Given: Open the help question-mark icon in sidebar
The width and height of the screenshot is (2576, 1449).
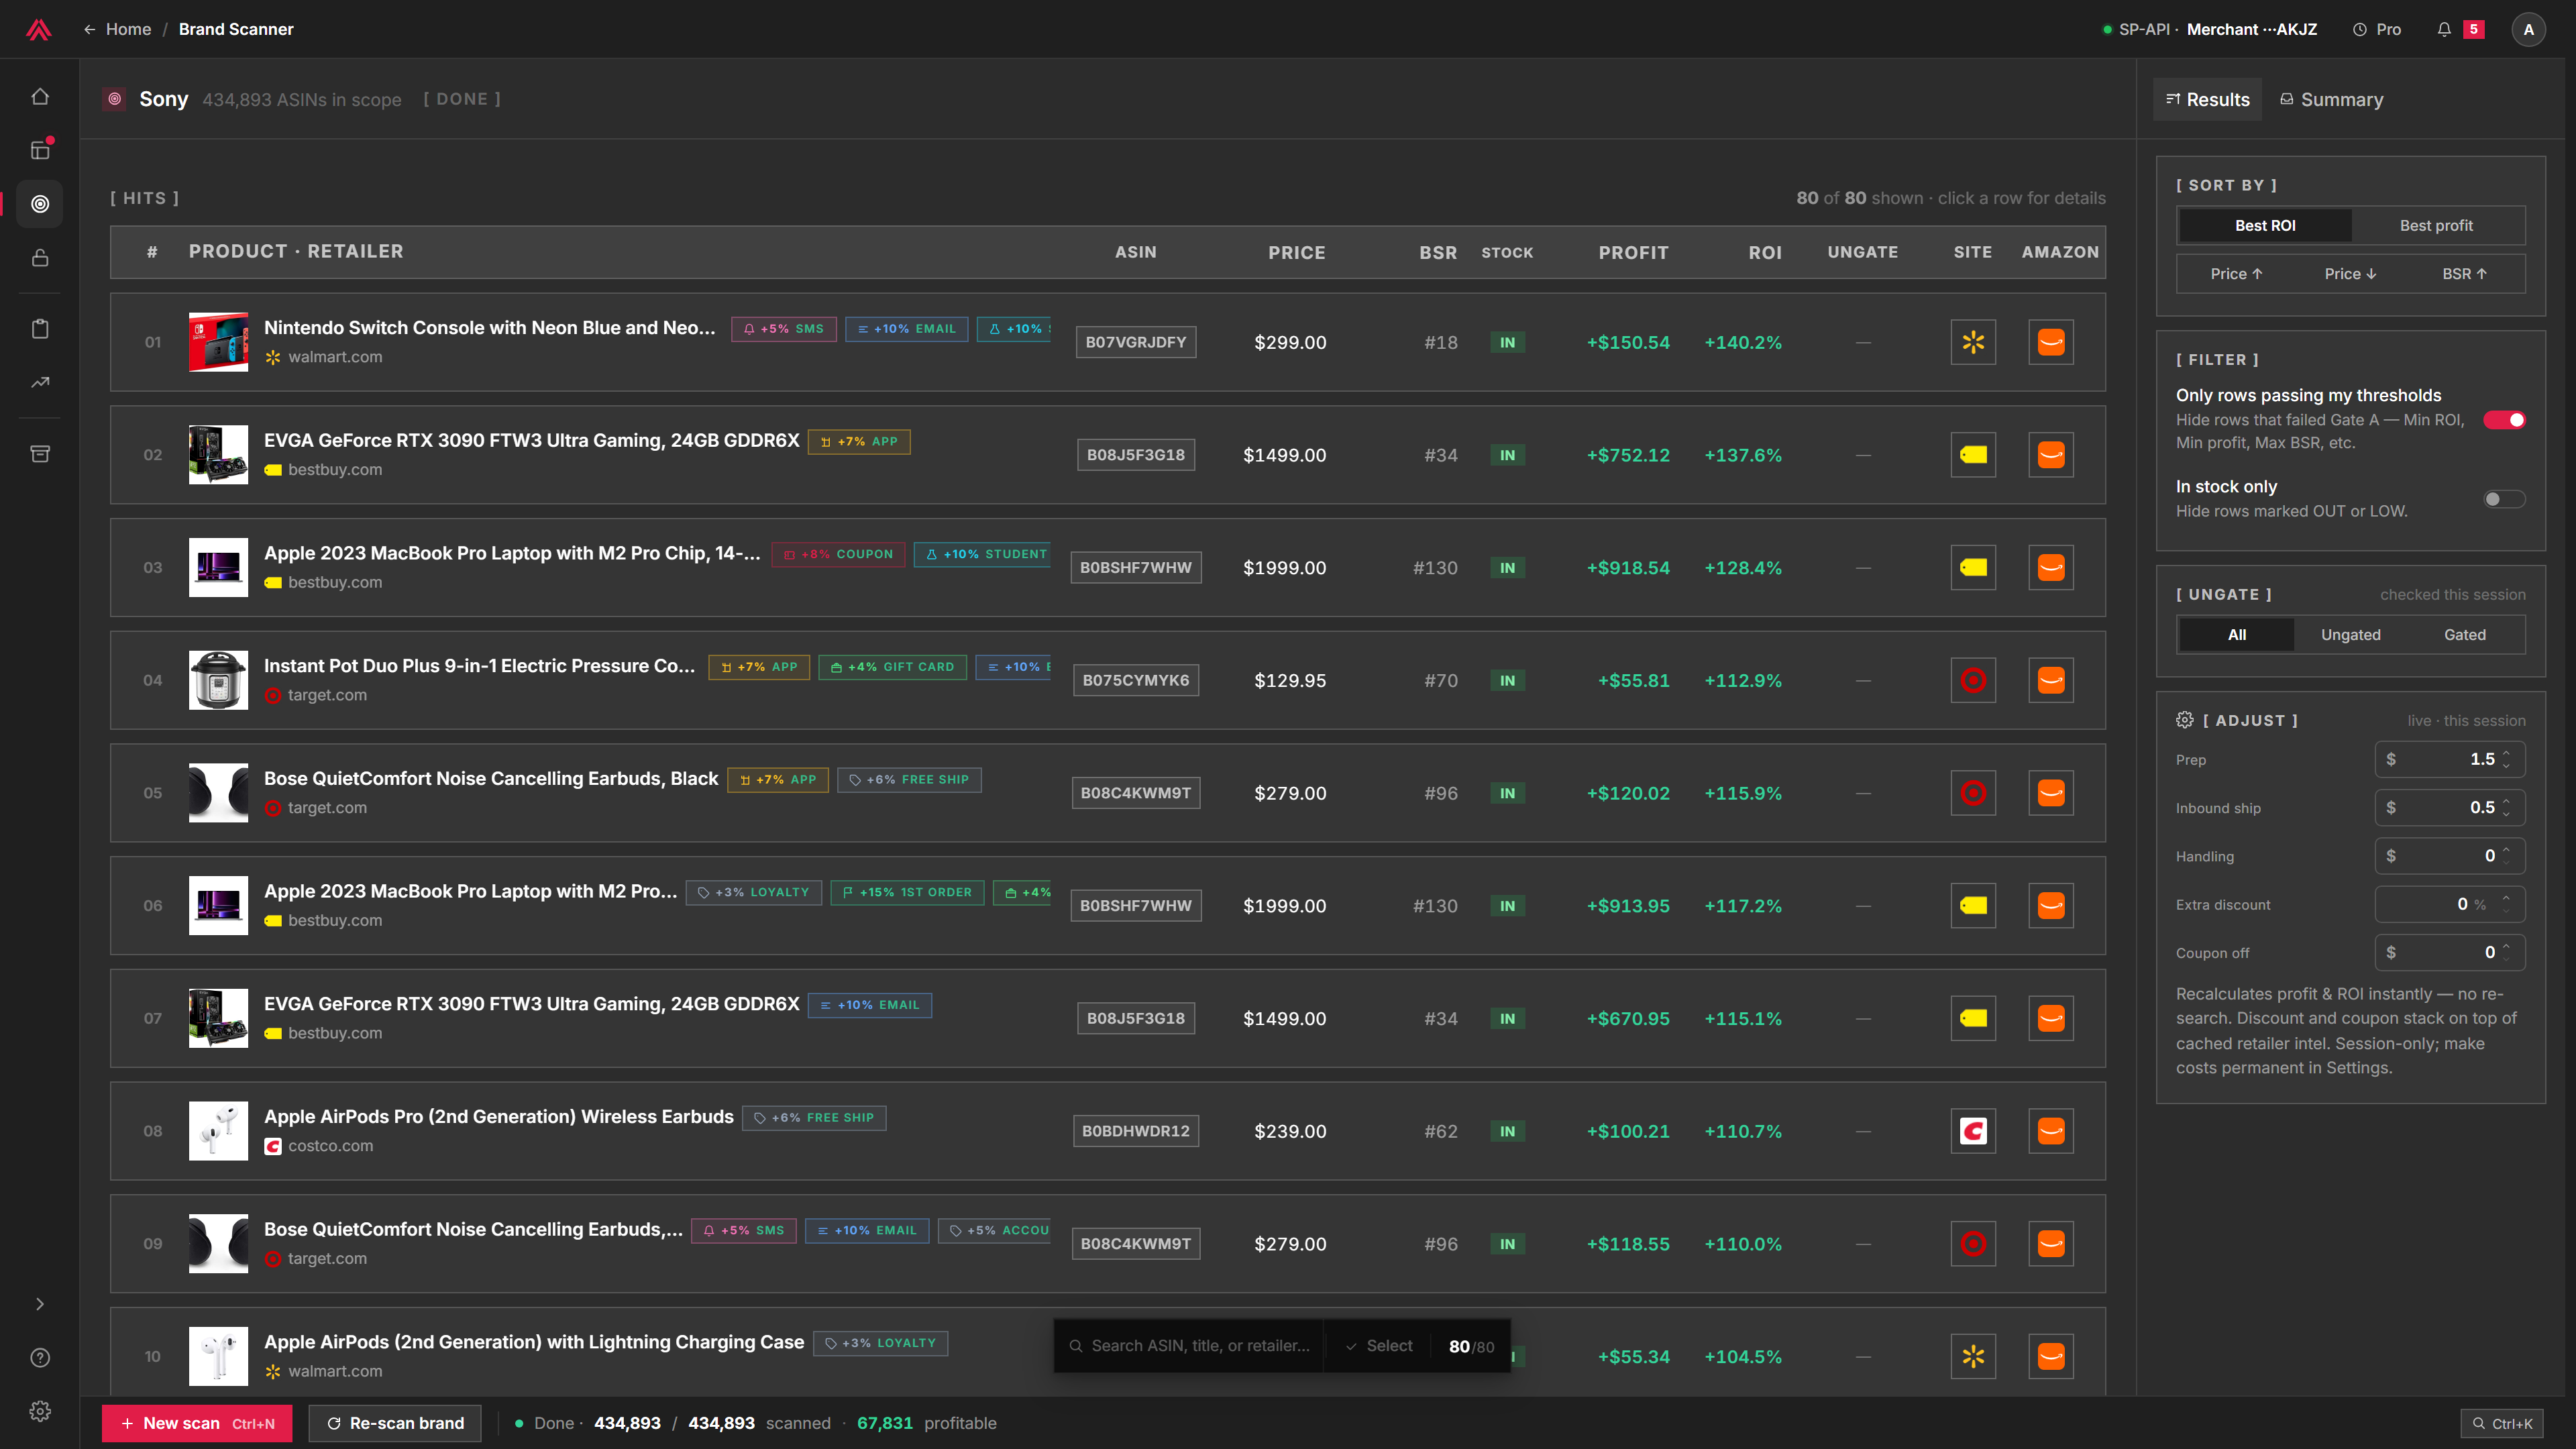Looking at the screenshot, I should (40, 1357).
